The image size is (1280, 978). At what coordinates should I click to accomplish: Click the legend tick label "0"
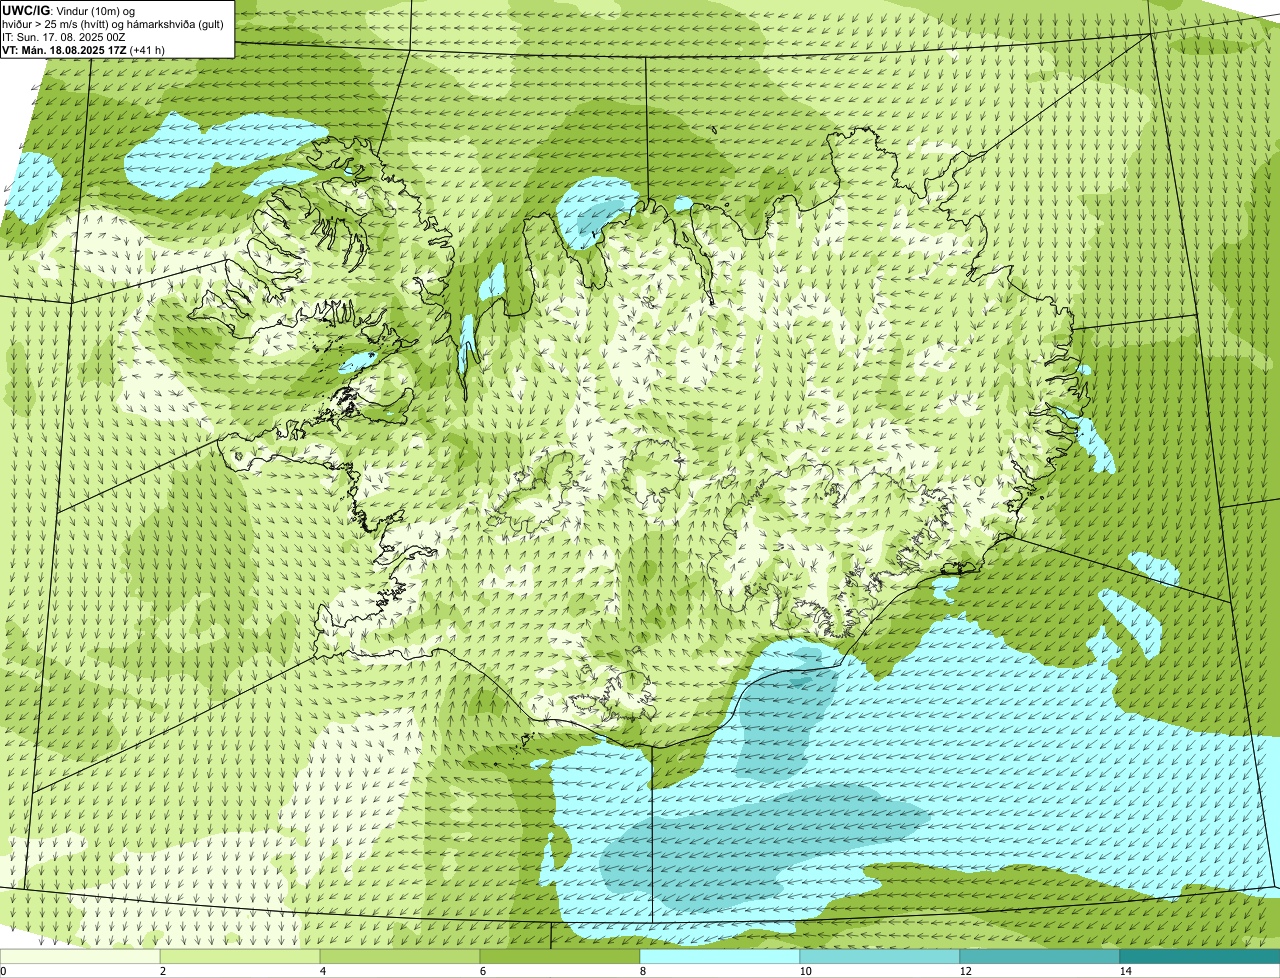[4, 971]
